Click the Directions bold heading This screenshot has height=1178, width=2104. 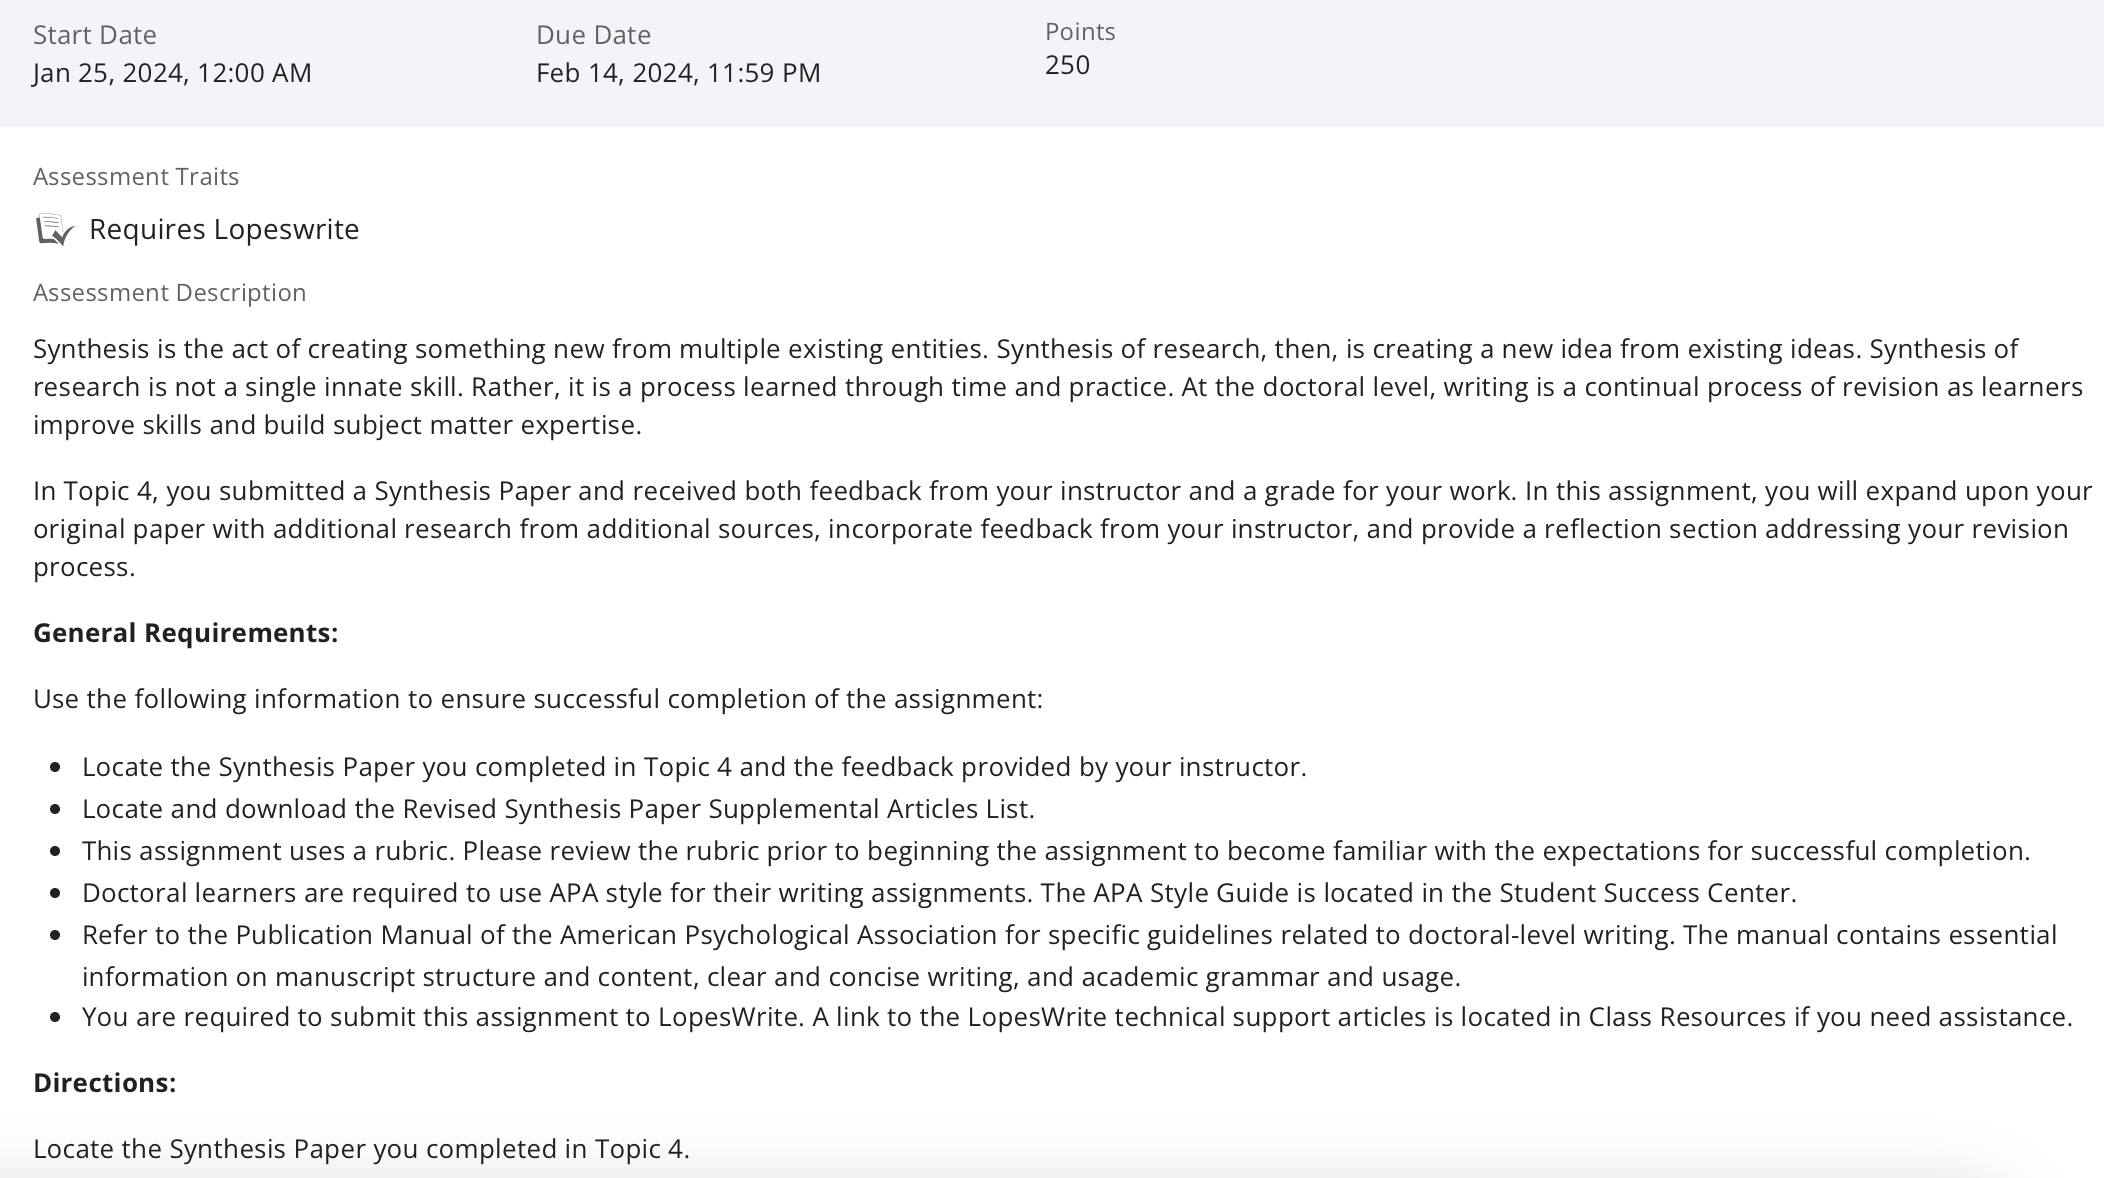click(x=105, y=1083)
